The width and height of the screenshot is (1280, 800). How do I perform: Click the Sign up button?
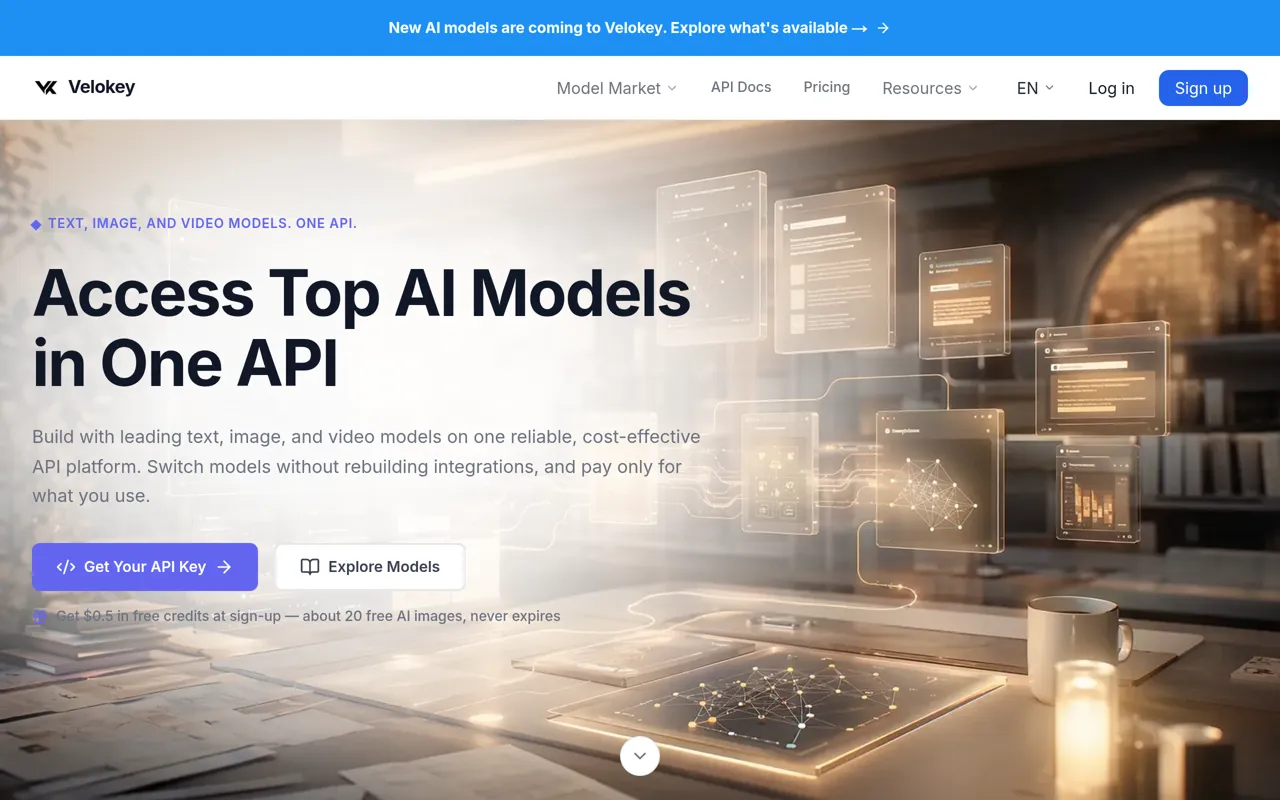coord(1203,88)
